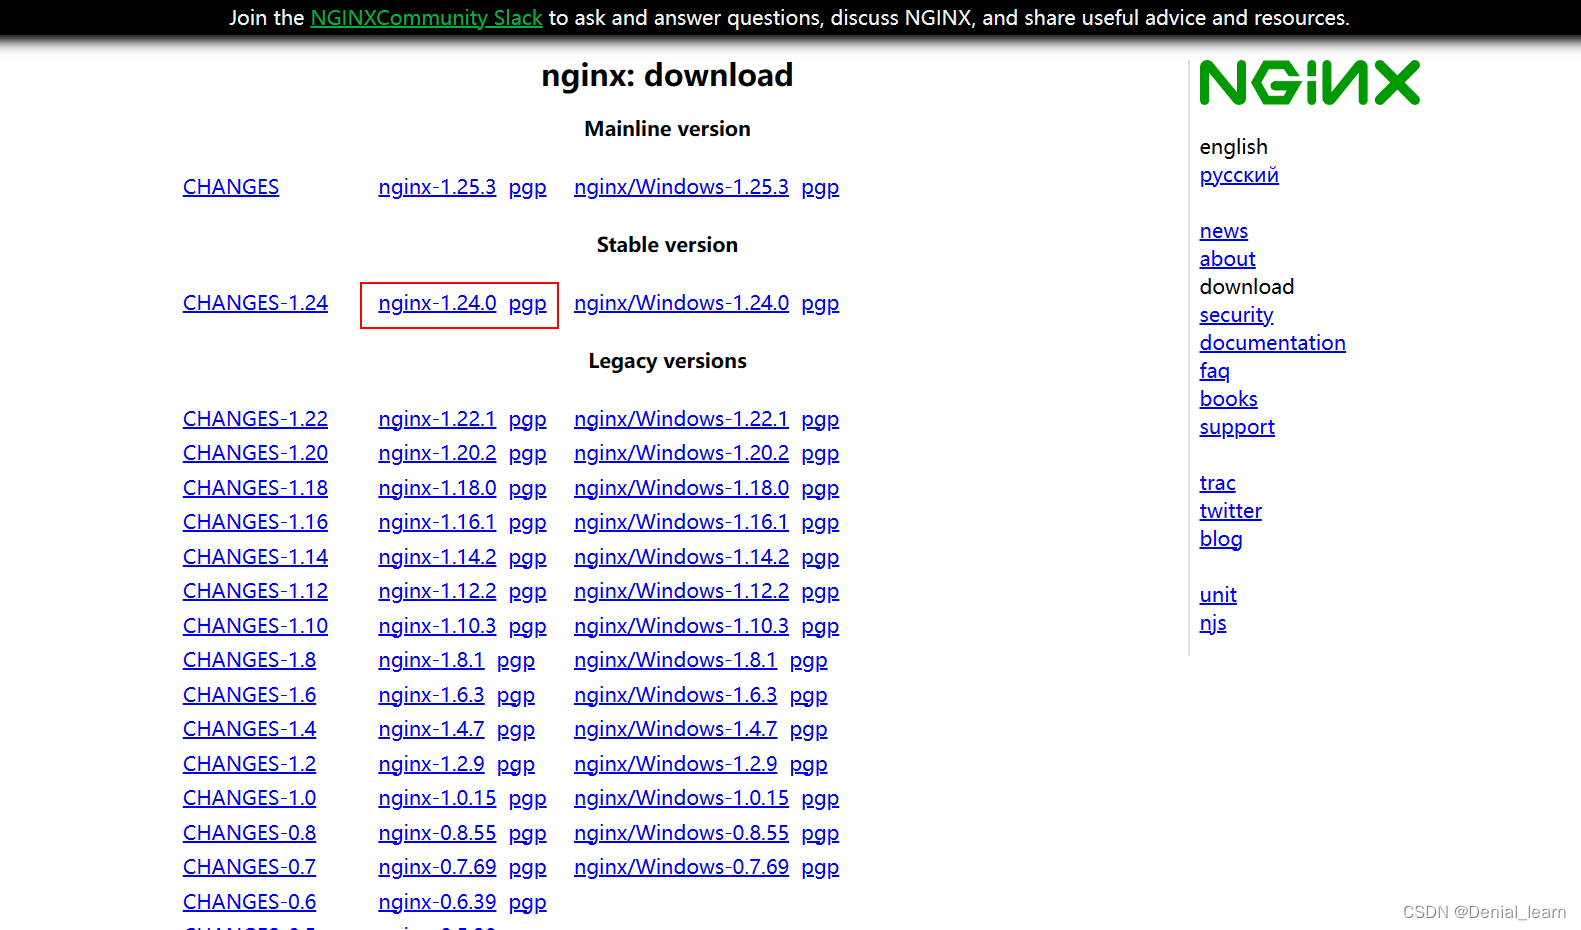Open CHANGES-0.7 changelog
The width and height of the screenshot is (1581, 930).
[249, 867]
